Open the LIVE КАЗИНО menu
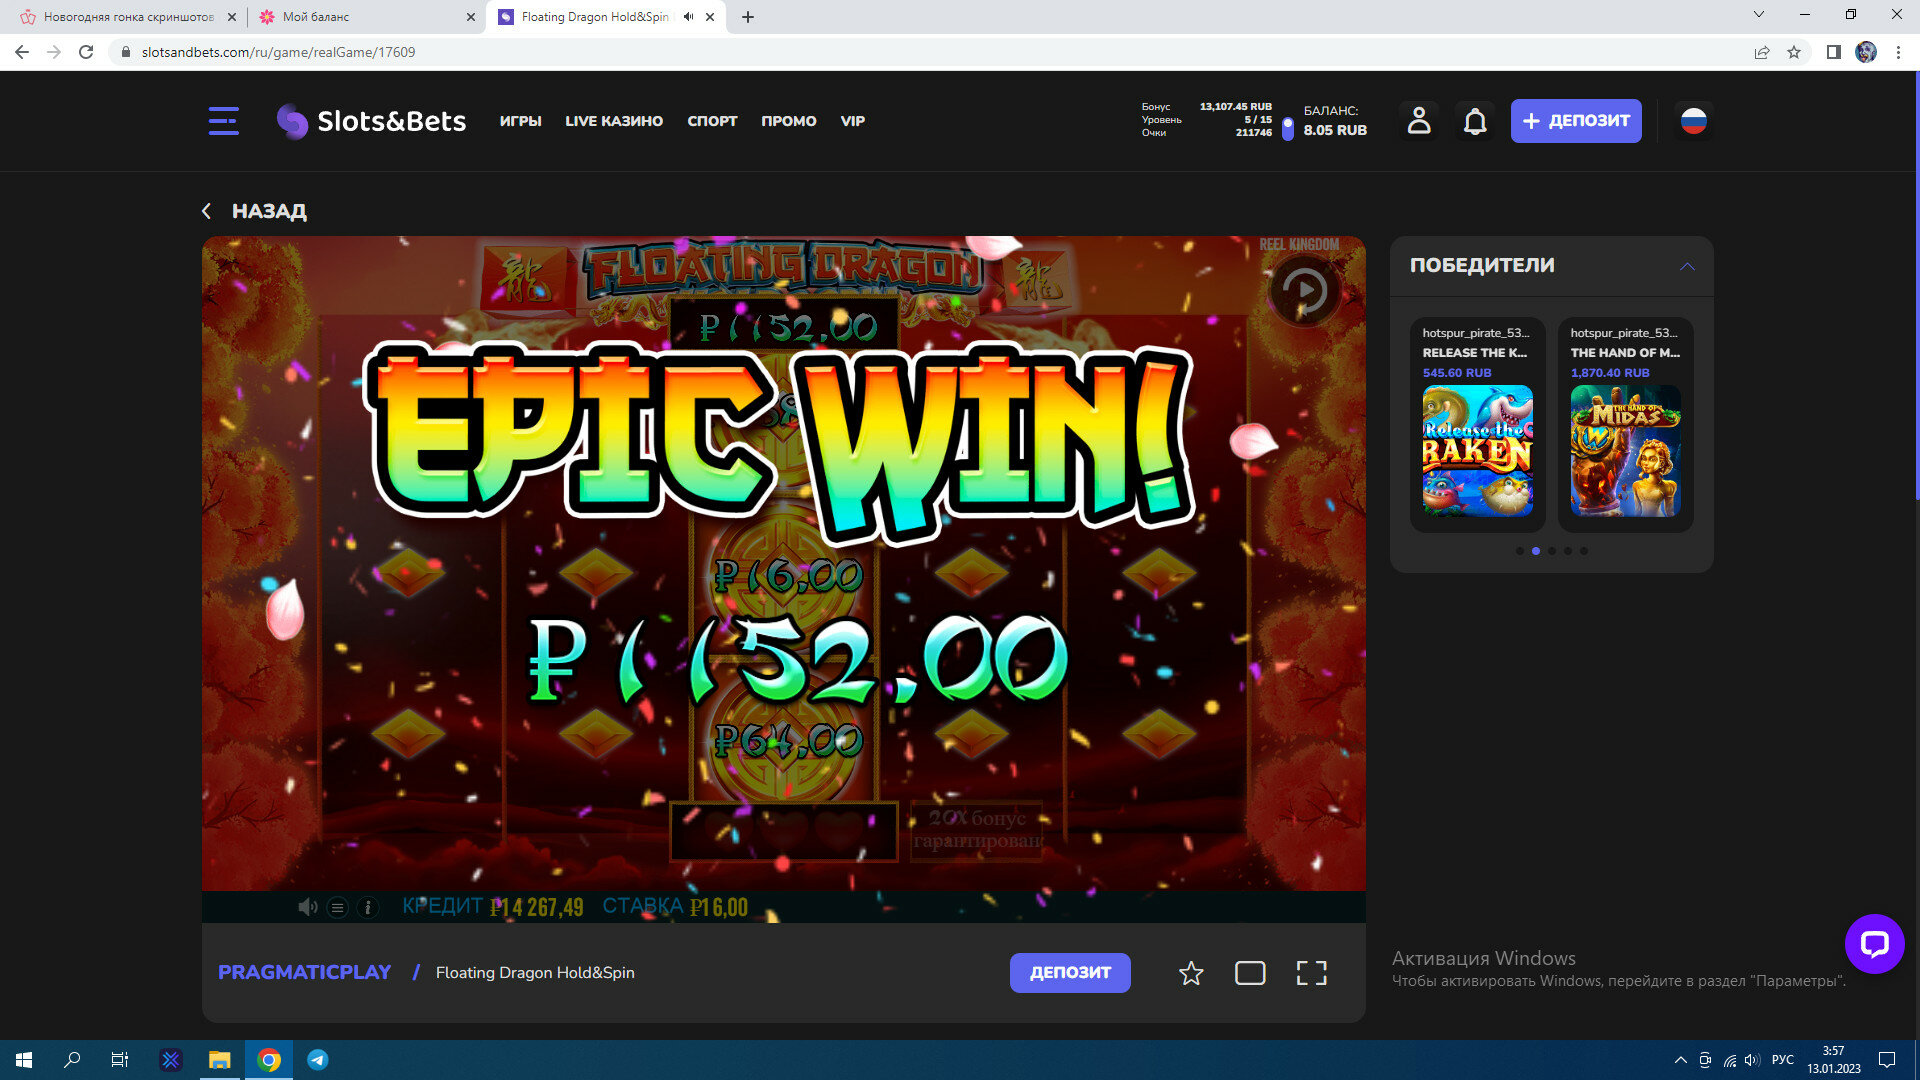 [x=613, y=121]
